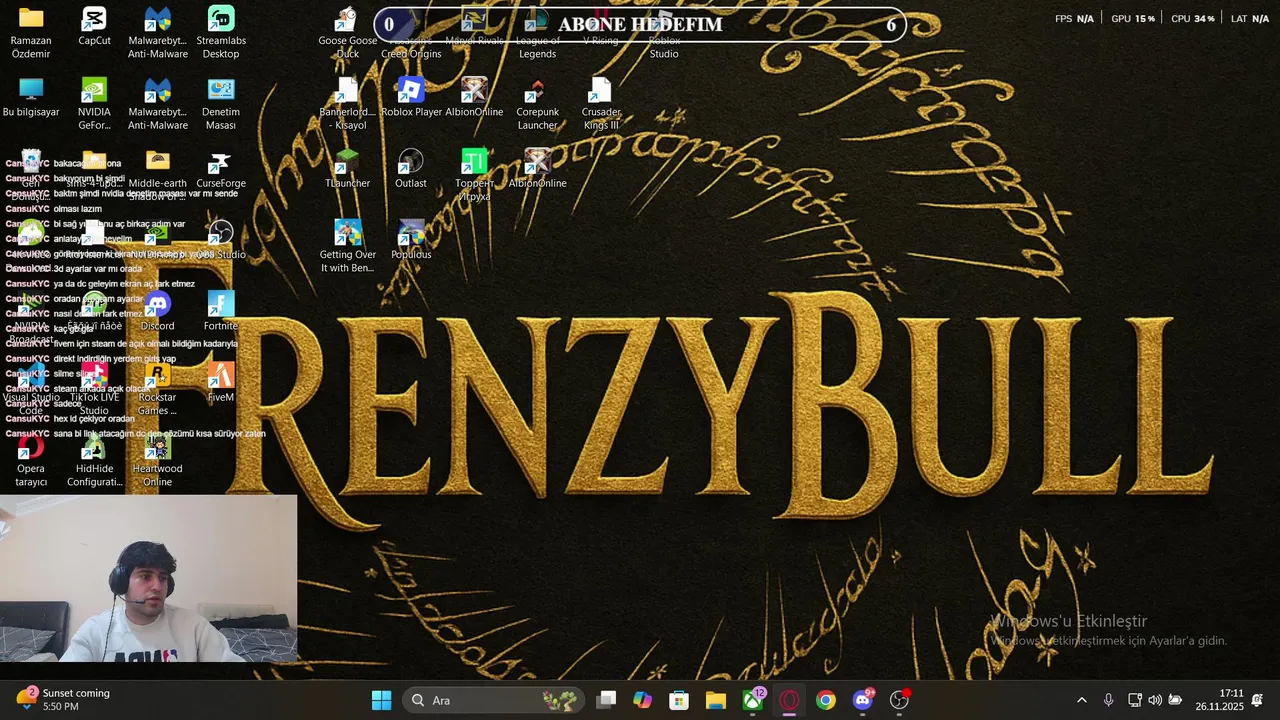Select HidHide Configuration shortcut
The height and width of the screenshot is (720, 1280).
(94, 461)
